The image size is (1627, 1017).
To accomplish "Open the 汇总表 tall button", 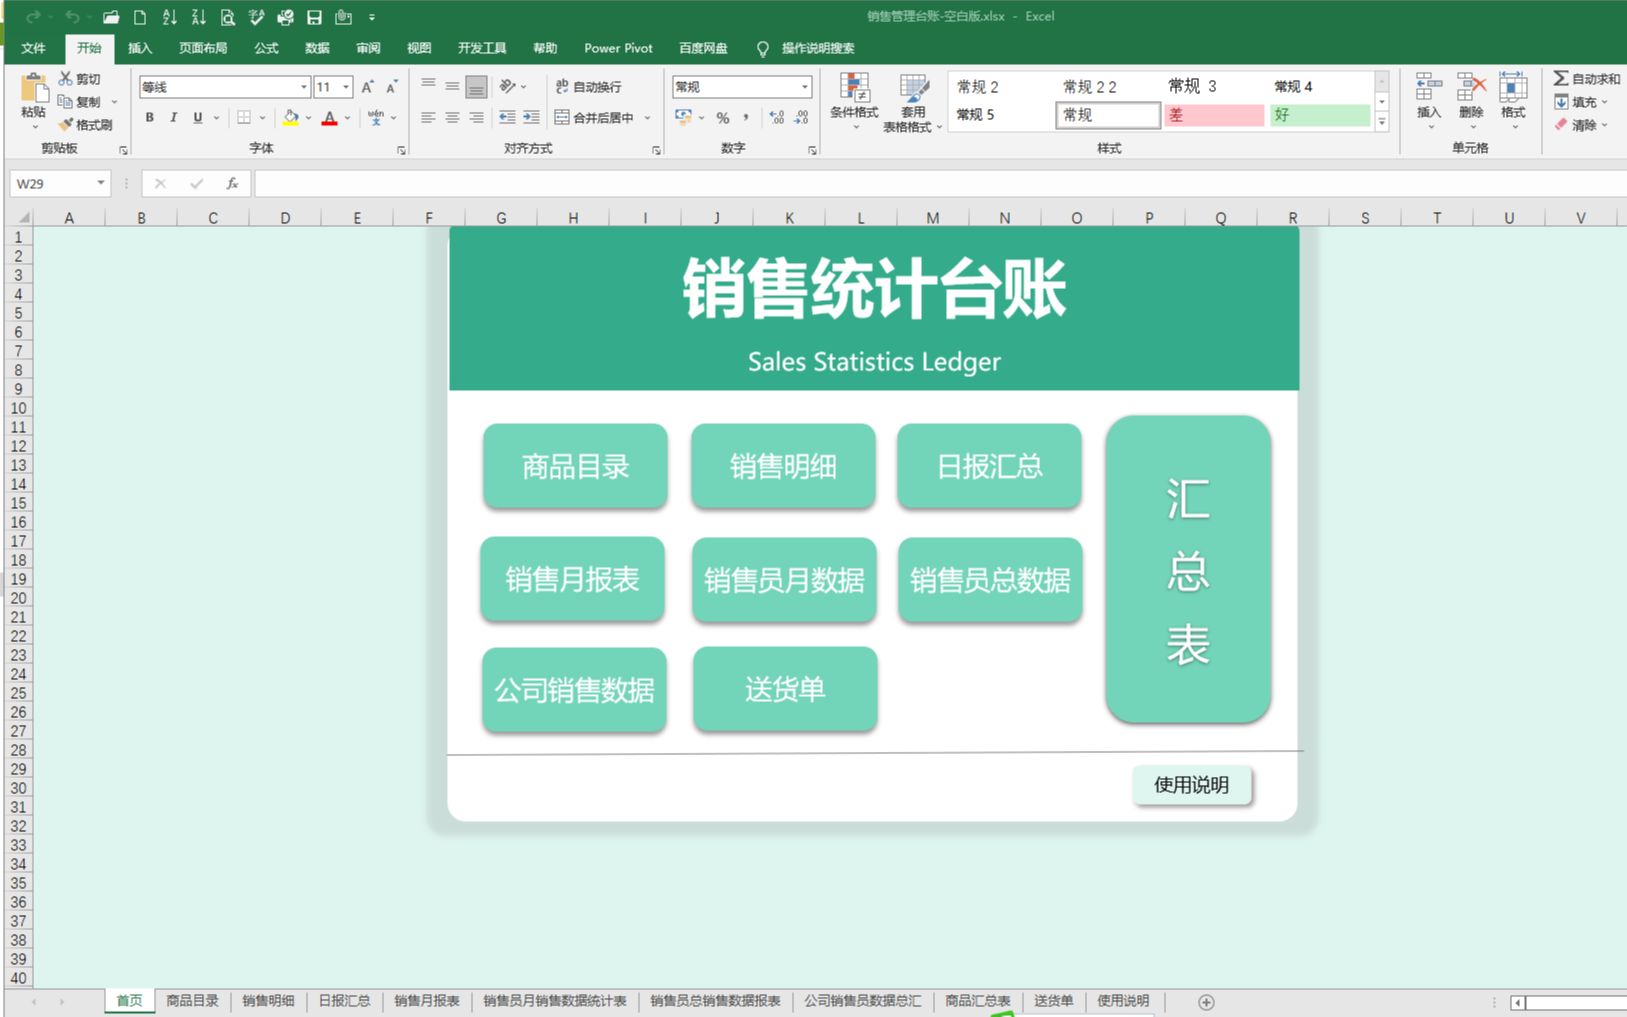I will [x=1188, y=569].
